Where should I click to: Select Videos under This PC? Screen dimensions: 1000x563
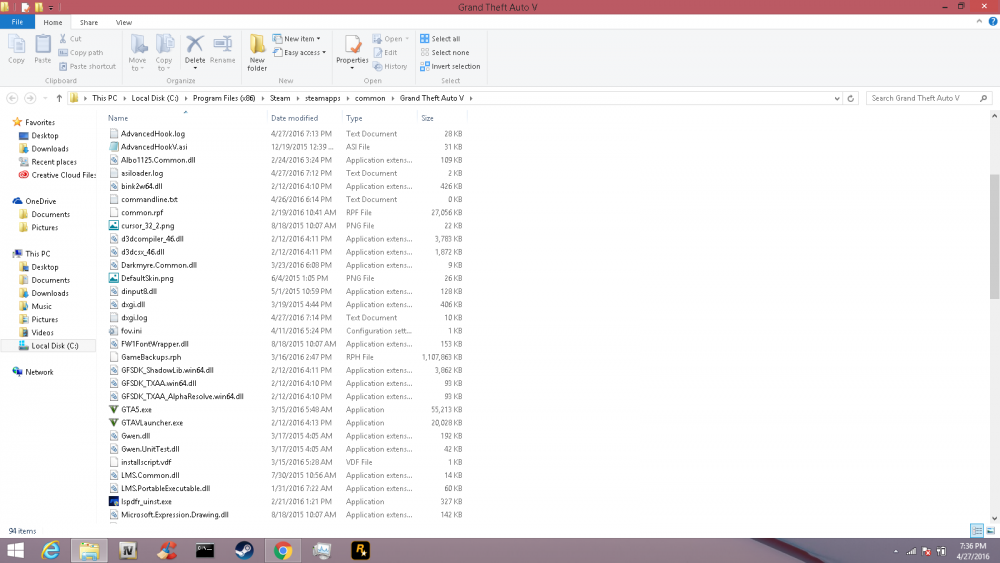(x=42, y=332)
